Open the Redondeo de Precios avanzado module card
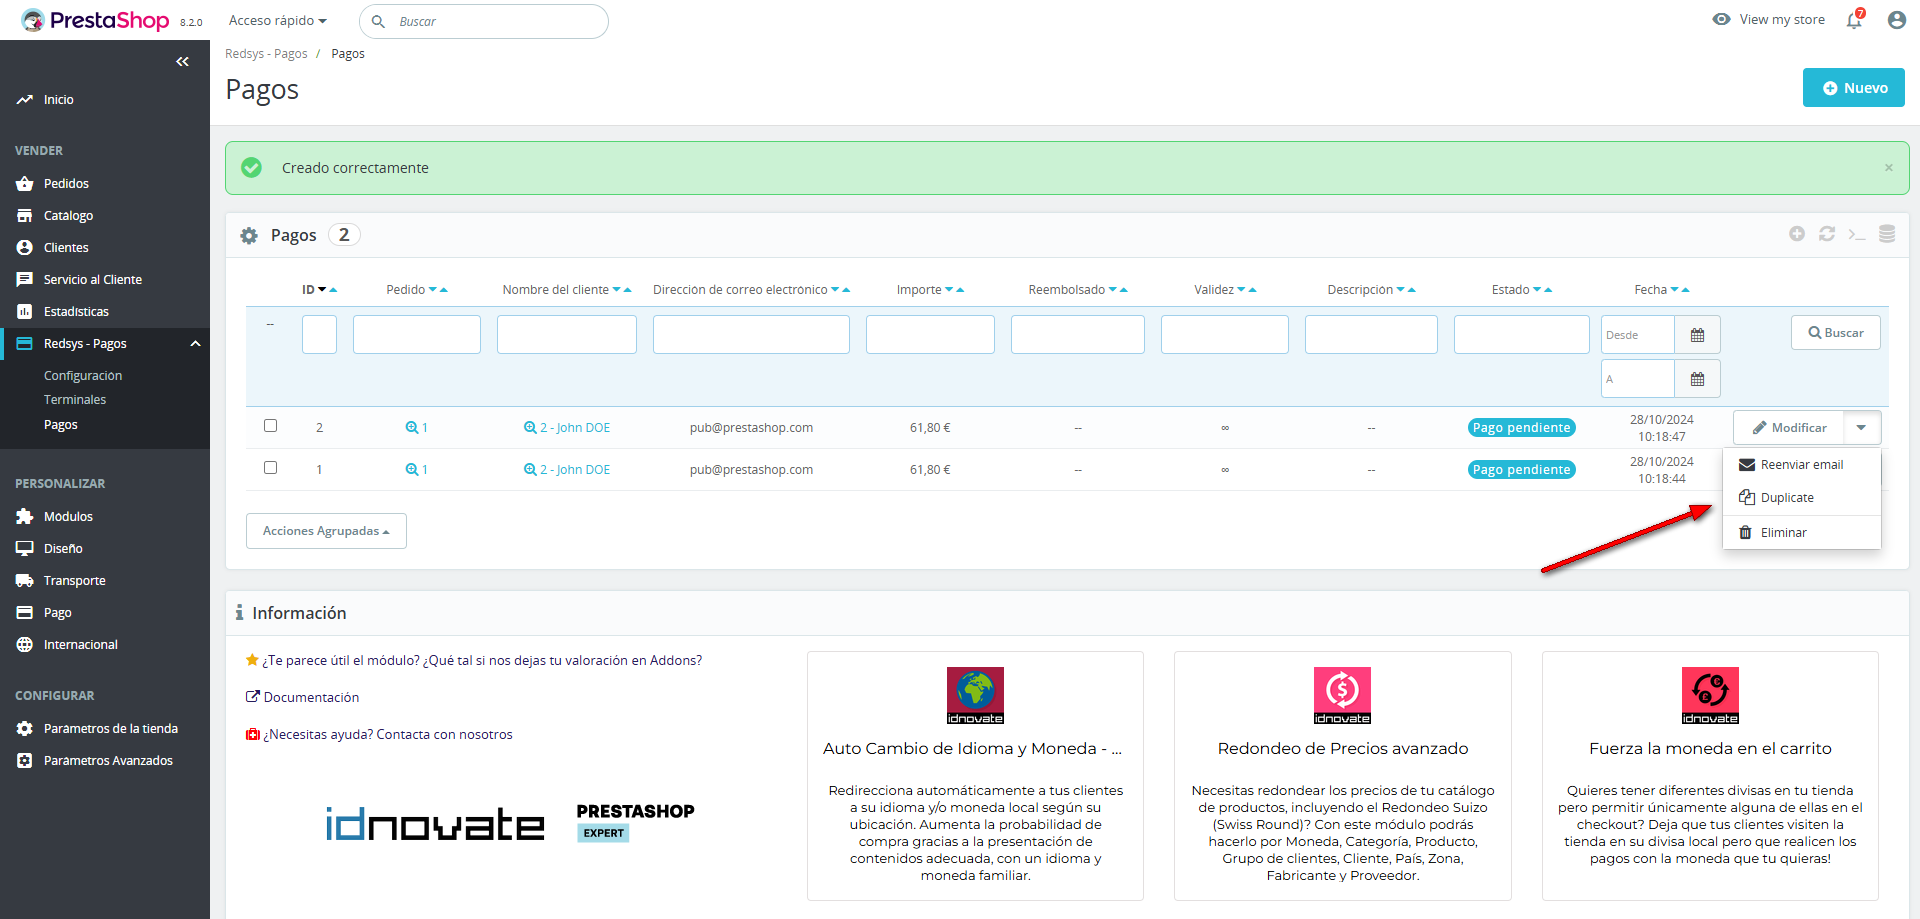Screen dimensions: 1920x919 pos(1343,776)
